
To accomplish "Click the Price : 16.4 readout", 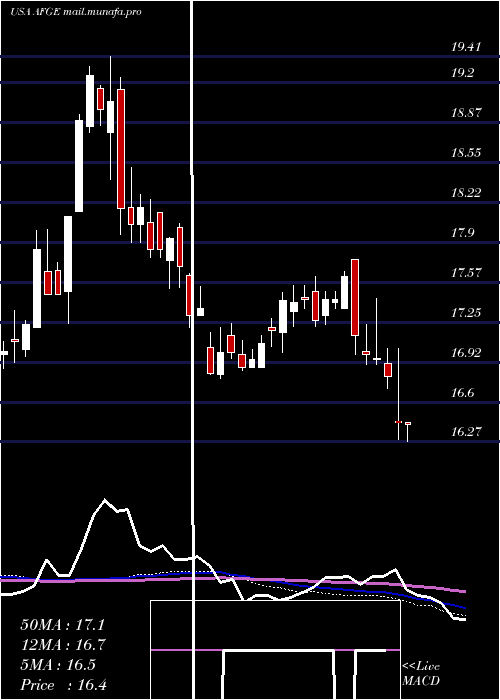I will [63, 685].
